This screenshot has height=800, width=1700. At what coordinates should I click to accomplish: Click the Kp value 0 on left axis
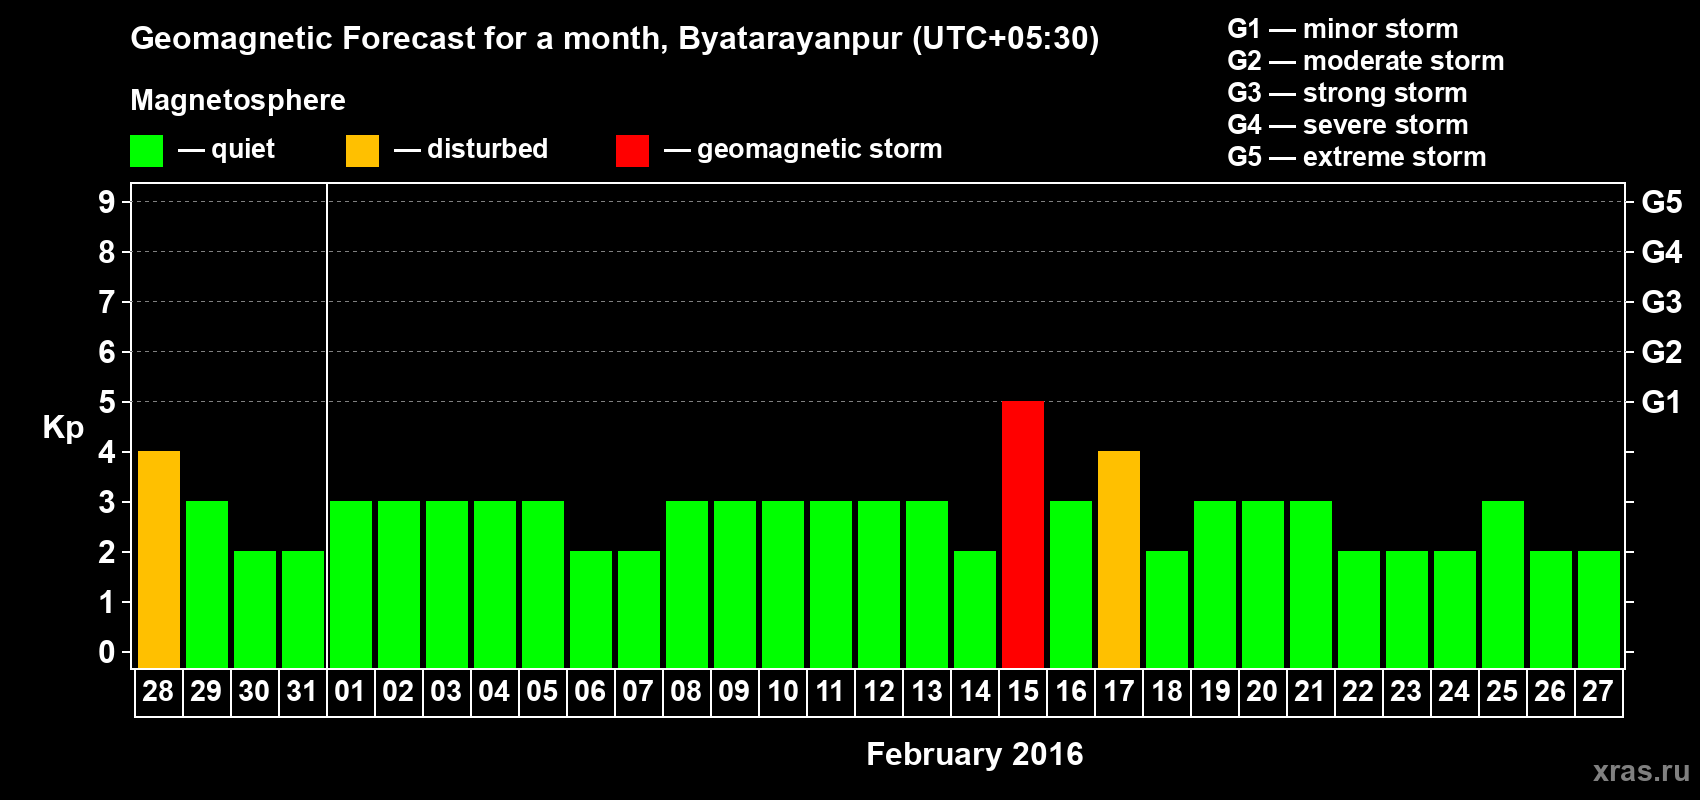(107, 652)
